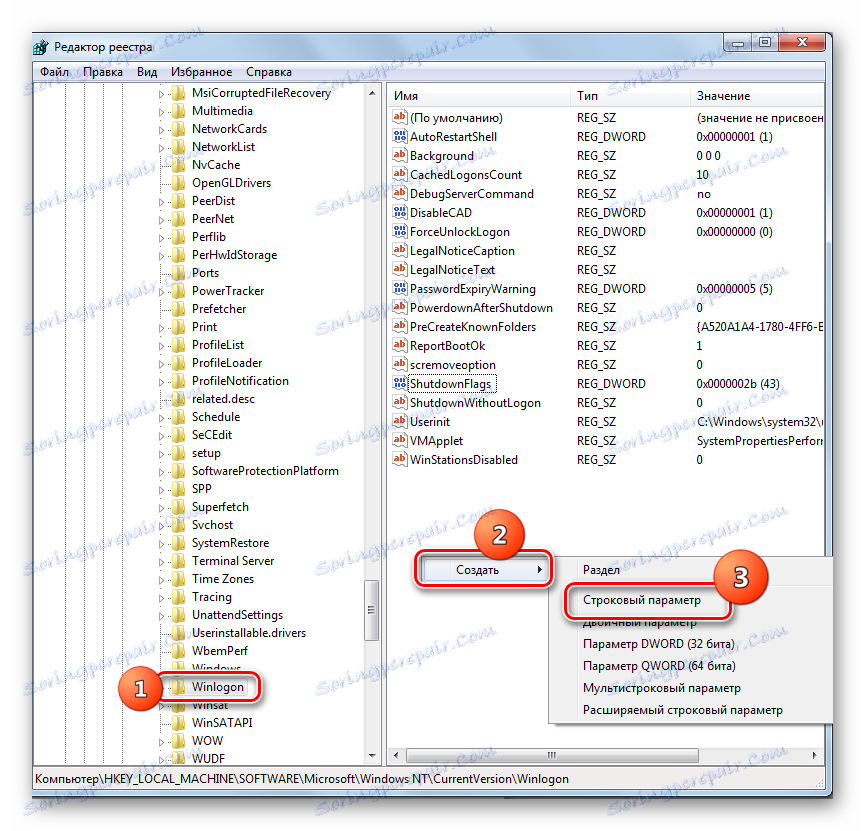Click the Schedule folder icon
This screenshot has height=831, width=865.
(178, 417)
